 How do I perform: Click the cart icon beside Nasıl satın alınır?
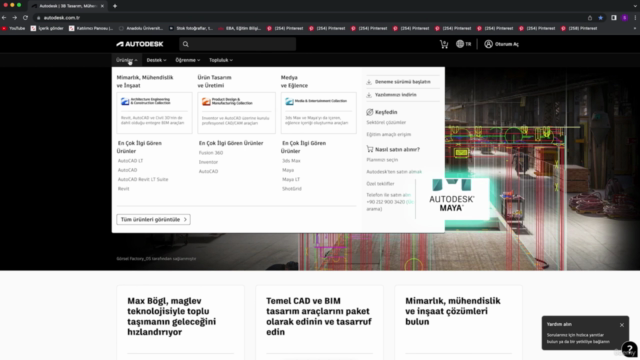pyautogui.click(x=369, y=149)
